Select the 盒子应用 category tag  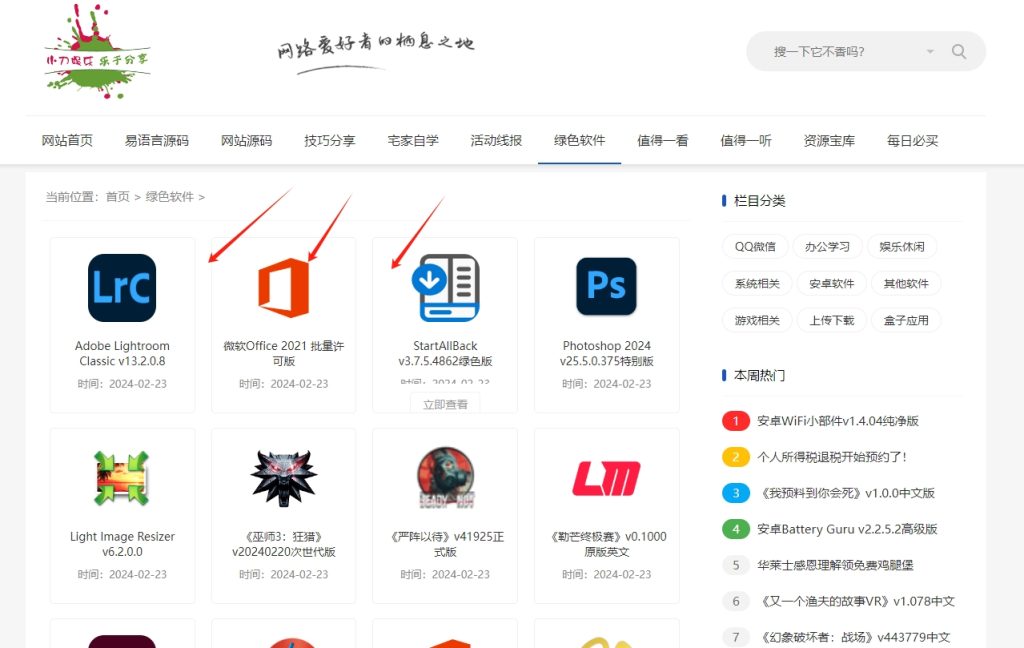pyautogui.click(x=906, y=320)
